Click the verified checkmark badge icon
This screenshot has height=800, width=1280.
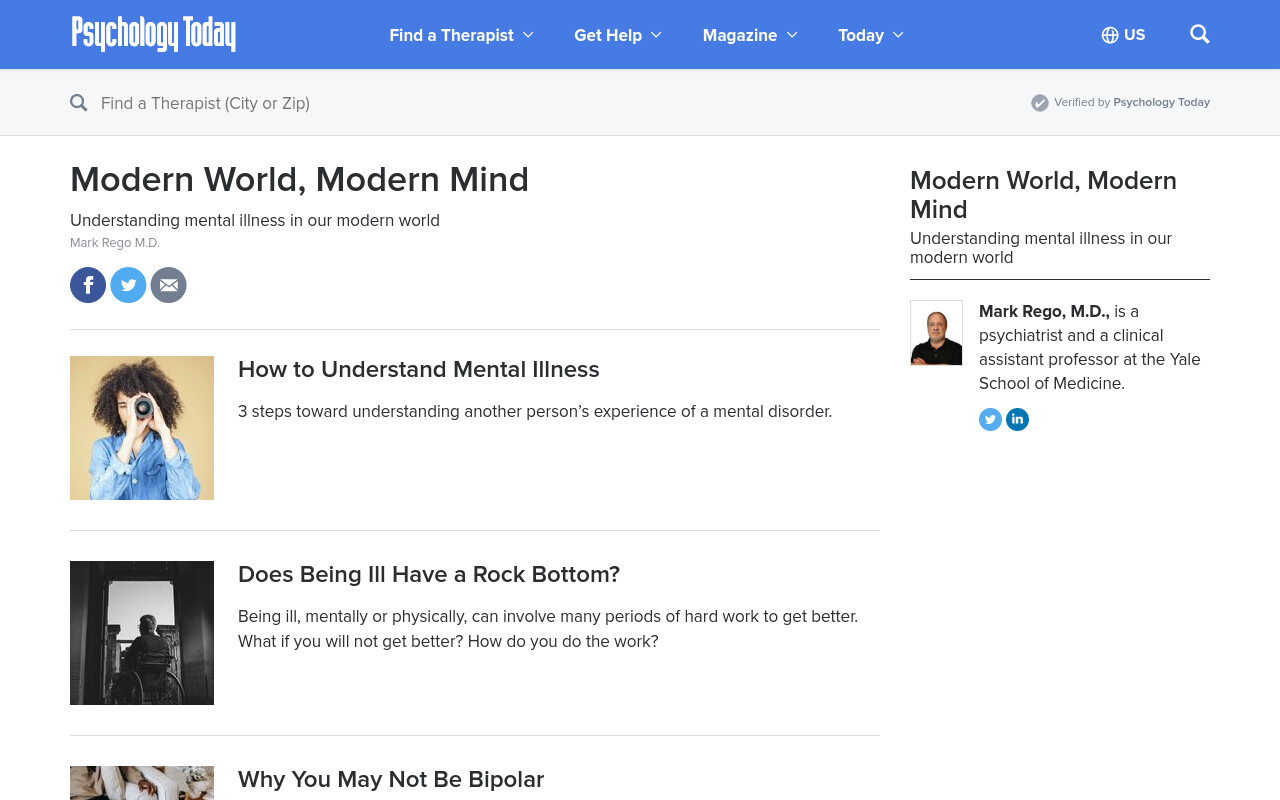[1040, 102]
